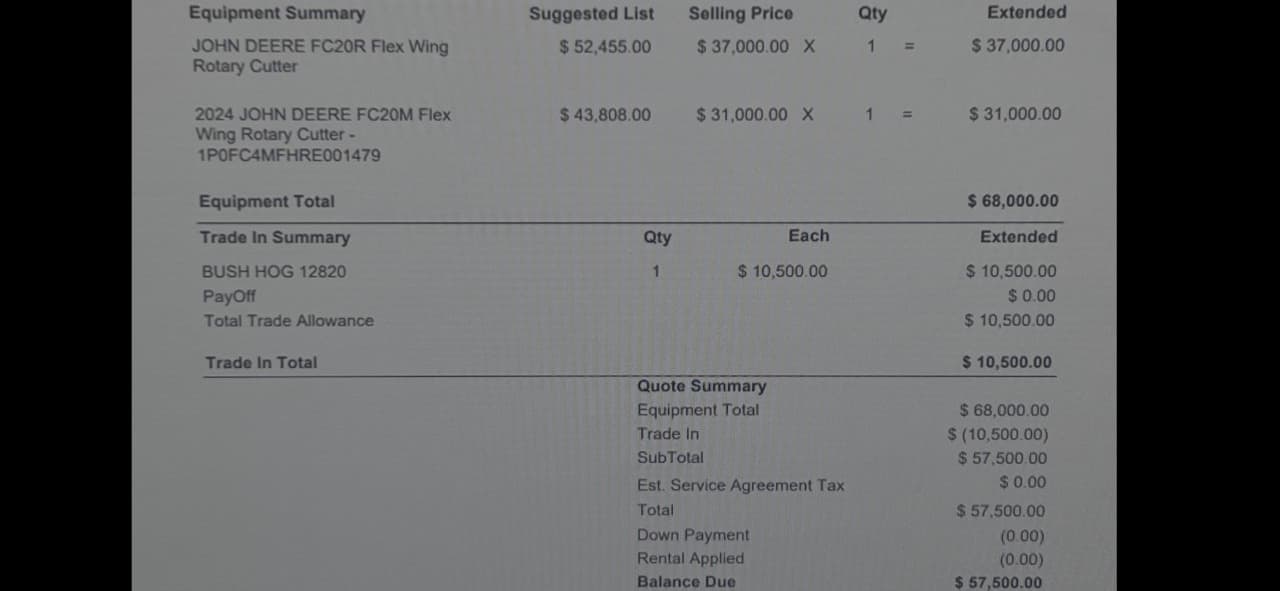
Task: Click the Total Trade Allowance label
Action: pos(289,321)
